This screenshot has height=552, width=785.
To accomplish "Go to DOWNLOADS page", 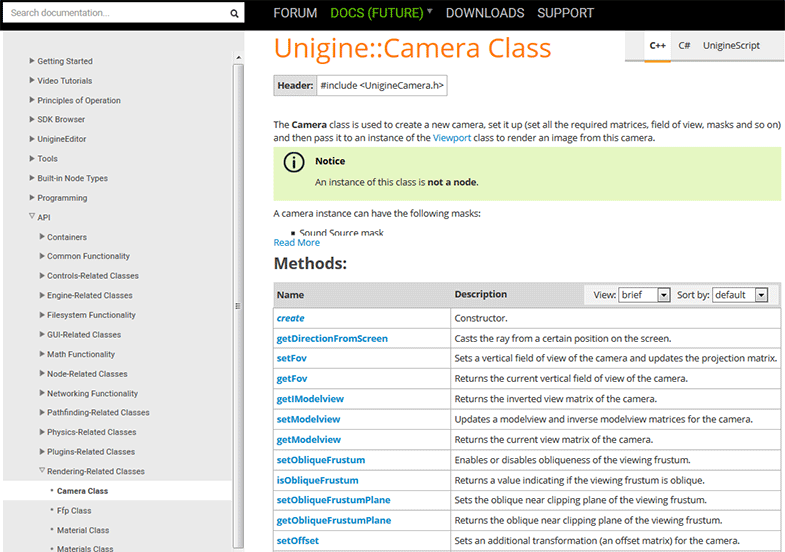I will pos(485,13).
